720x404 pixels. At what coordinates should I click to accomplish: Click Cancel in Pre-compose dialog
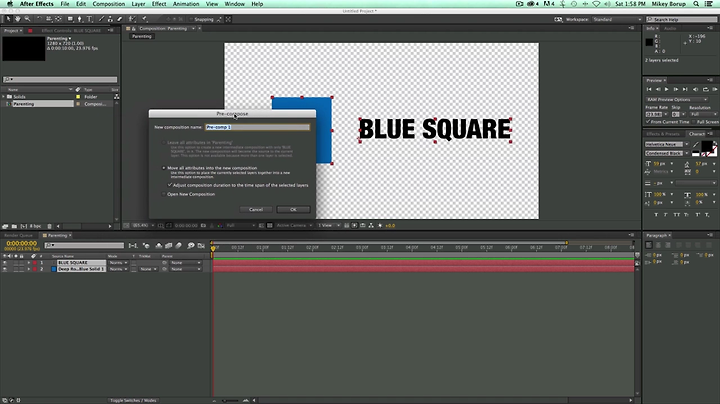pyautogui.click(x=256, y=209)
